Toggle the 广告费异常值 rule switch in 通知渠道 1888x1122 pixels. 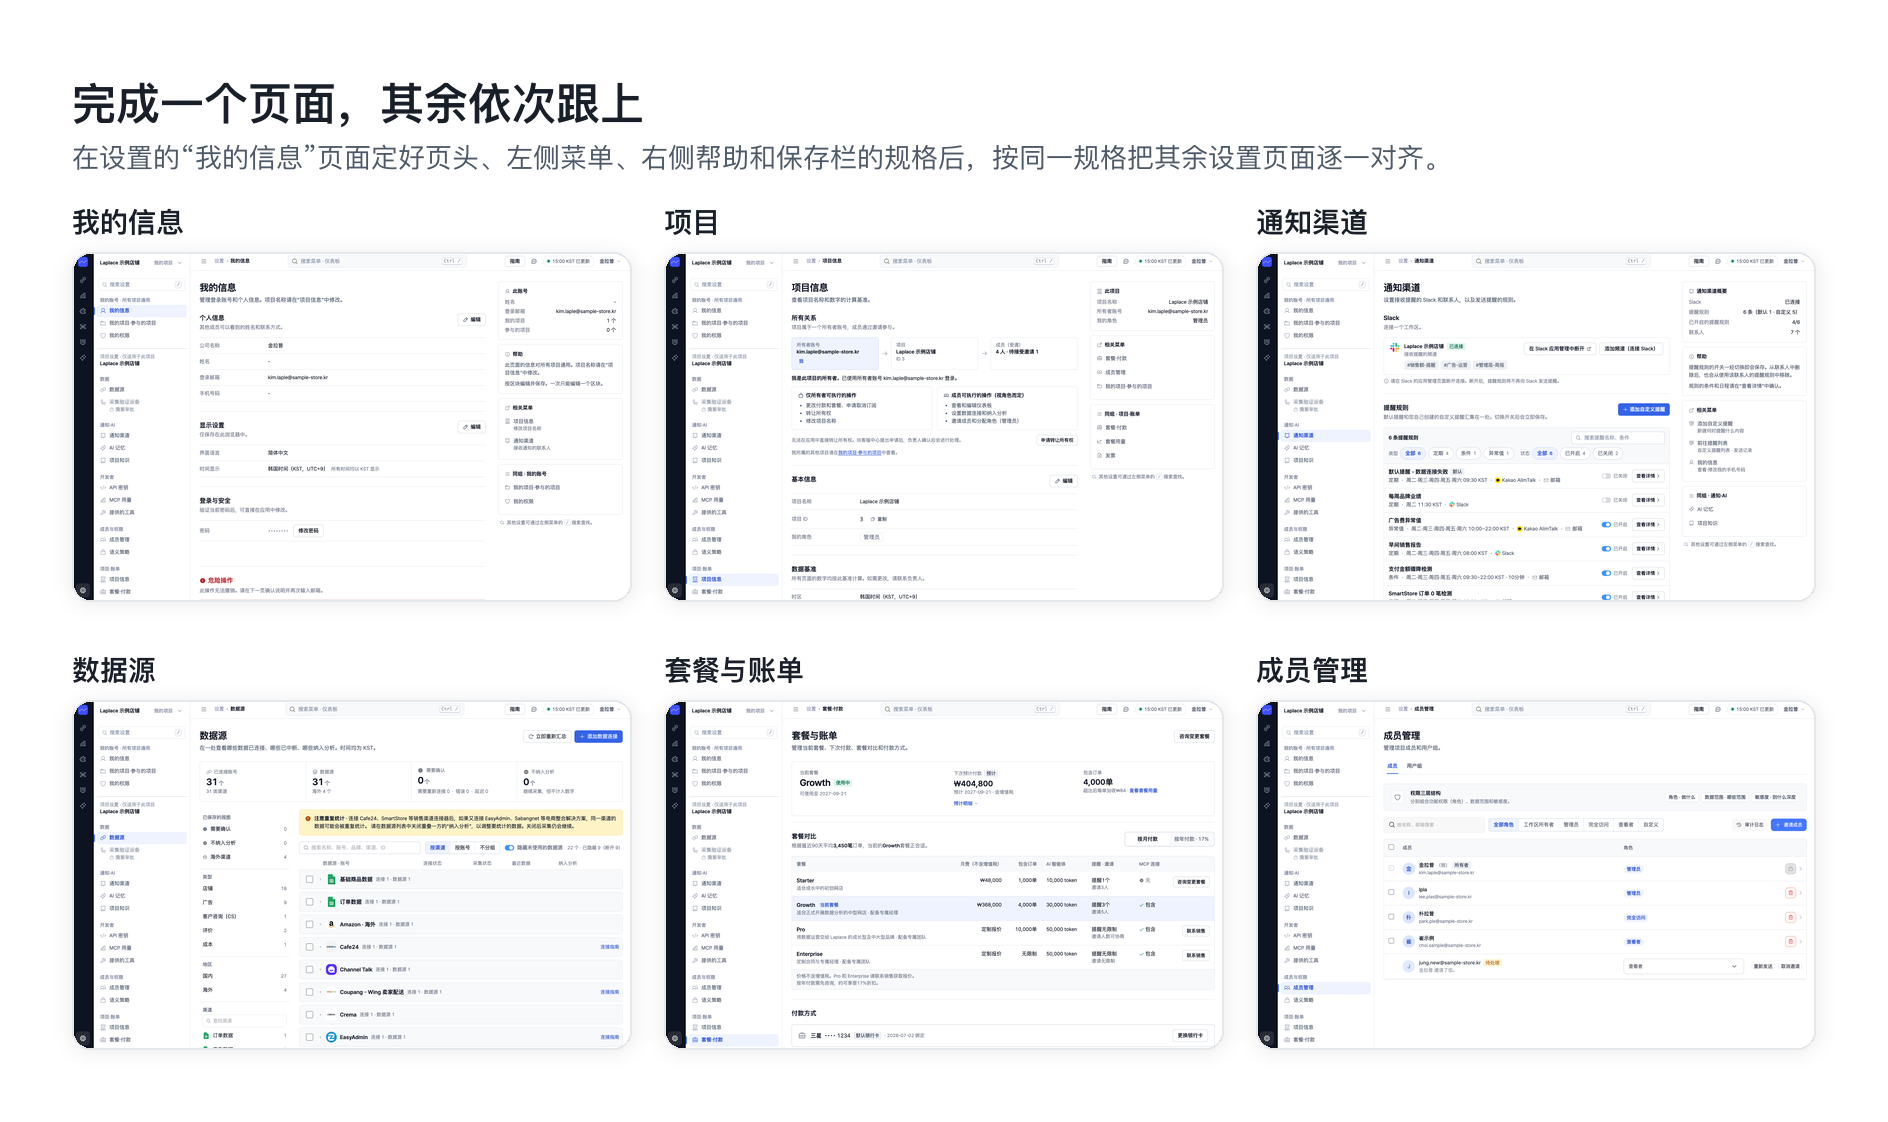(1606, 524)
